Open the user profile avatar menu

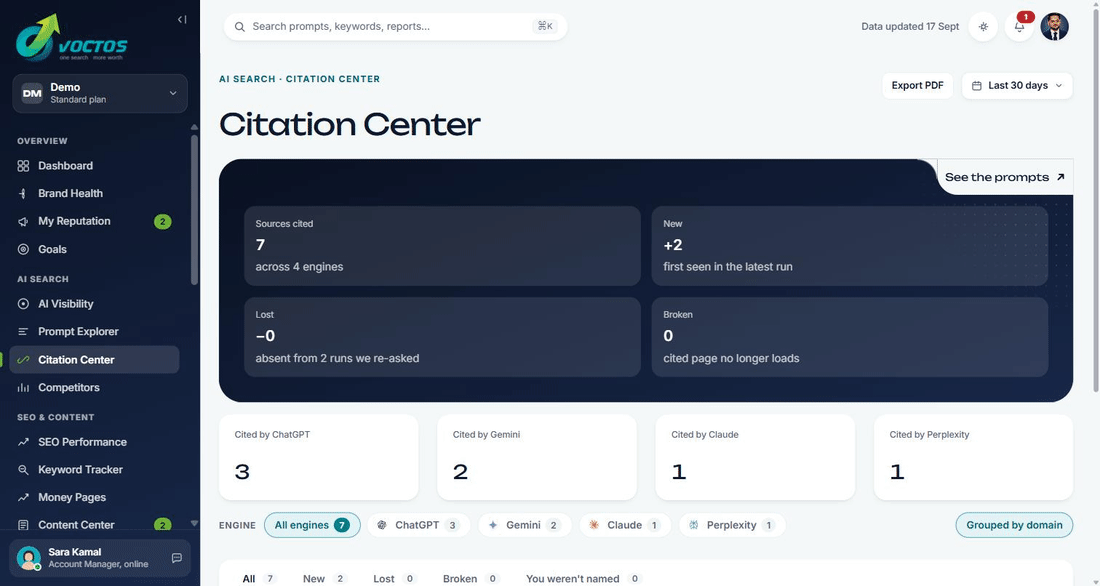coord(1054,27)
